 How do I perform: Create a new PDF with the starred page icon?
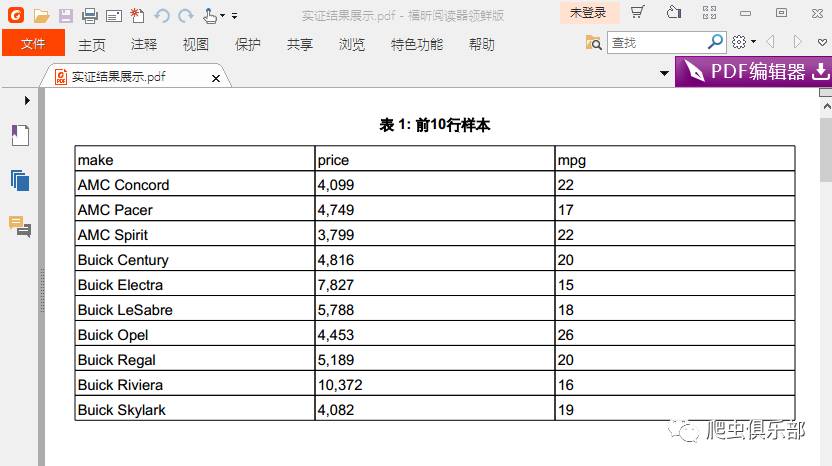pos(137,16)
